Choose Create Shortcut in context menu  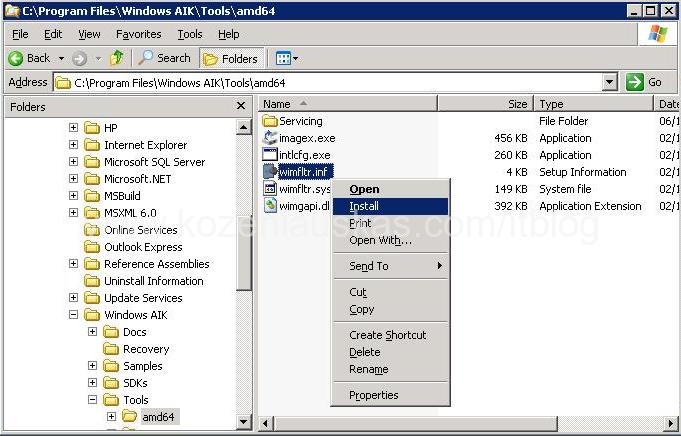click(390, 335)
